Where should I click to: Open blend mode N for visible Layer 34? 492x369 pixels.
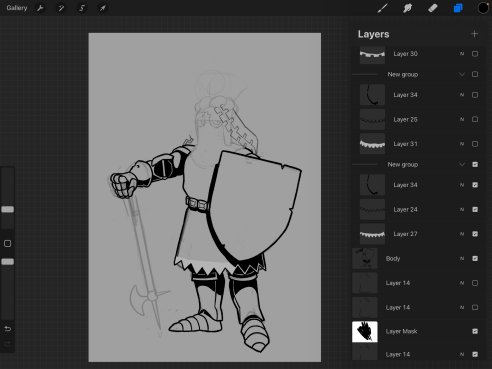(462, 185)
